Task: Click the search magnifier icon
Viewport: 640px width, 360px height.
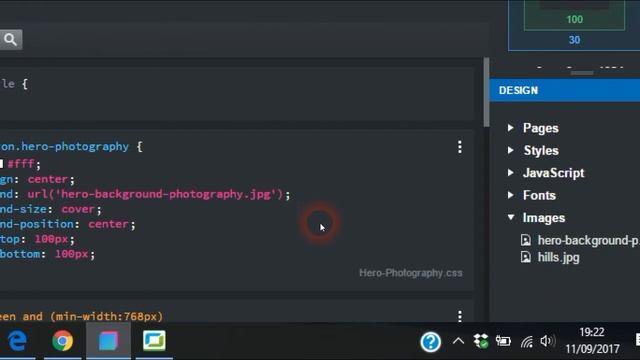Action: 10,40
